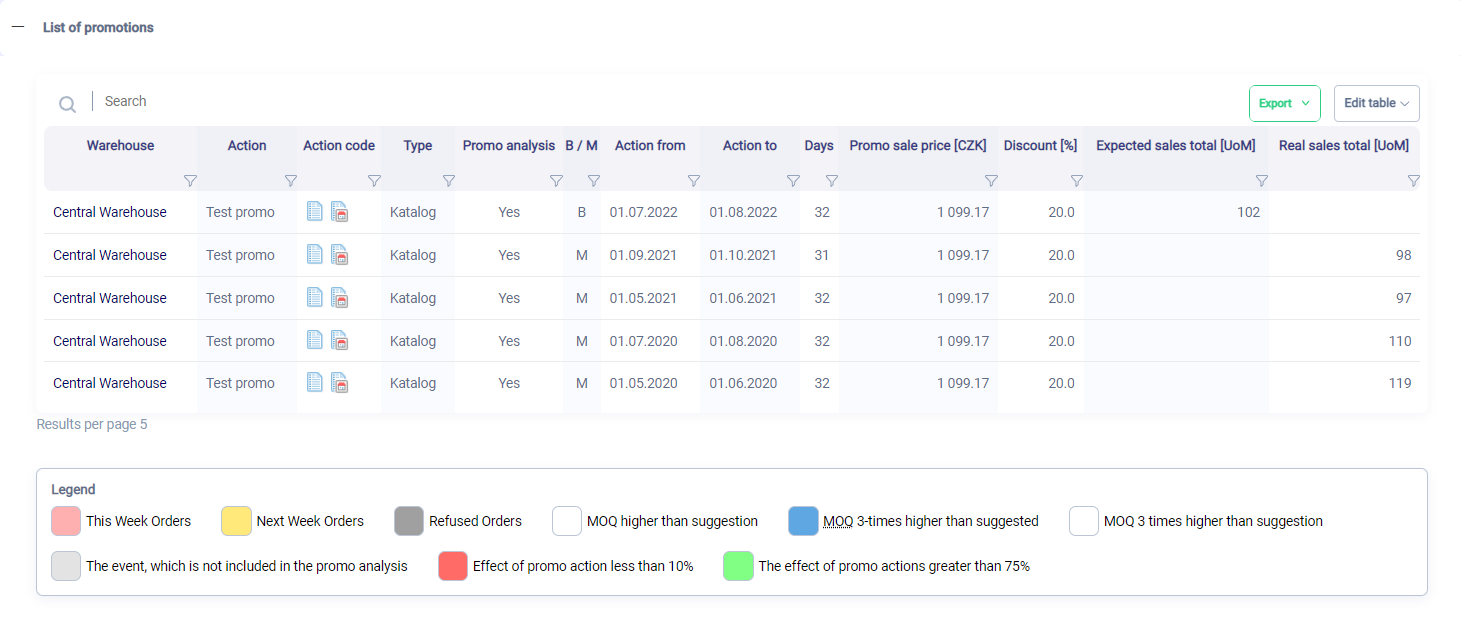Open calendar document icon for 01.09.2021 promo
This screenshot has width=1461, height=633.
click(x=340, y=255)
